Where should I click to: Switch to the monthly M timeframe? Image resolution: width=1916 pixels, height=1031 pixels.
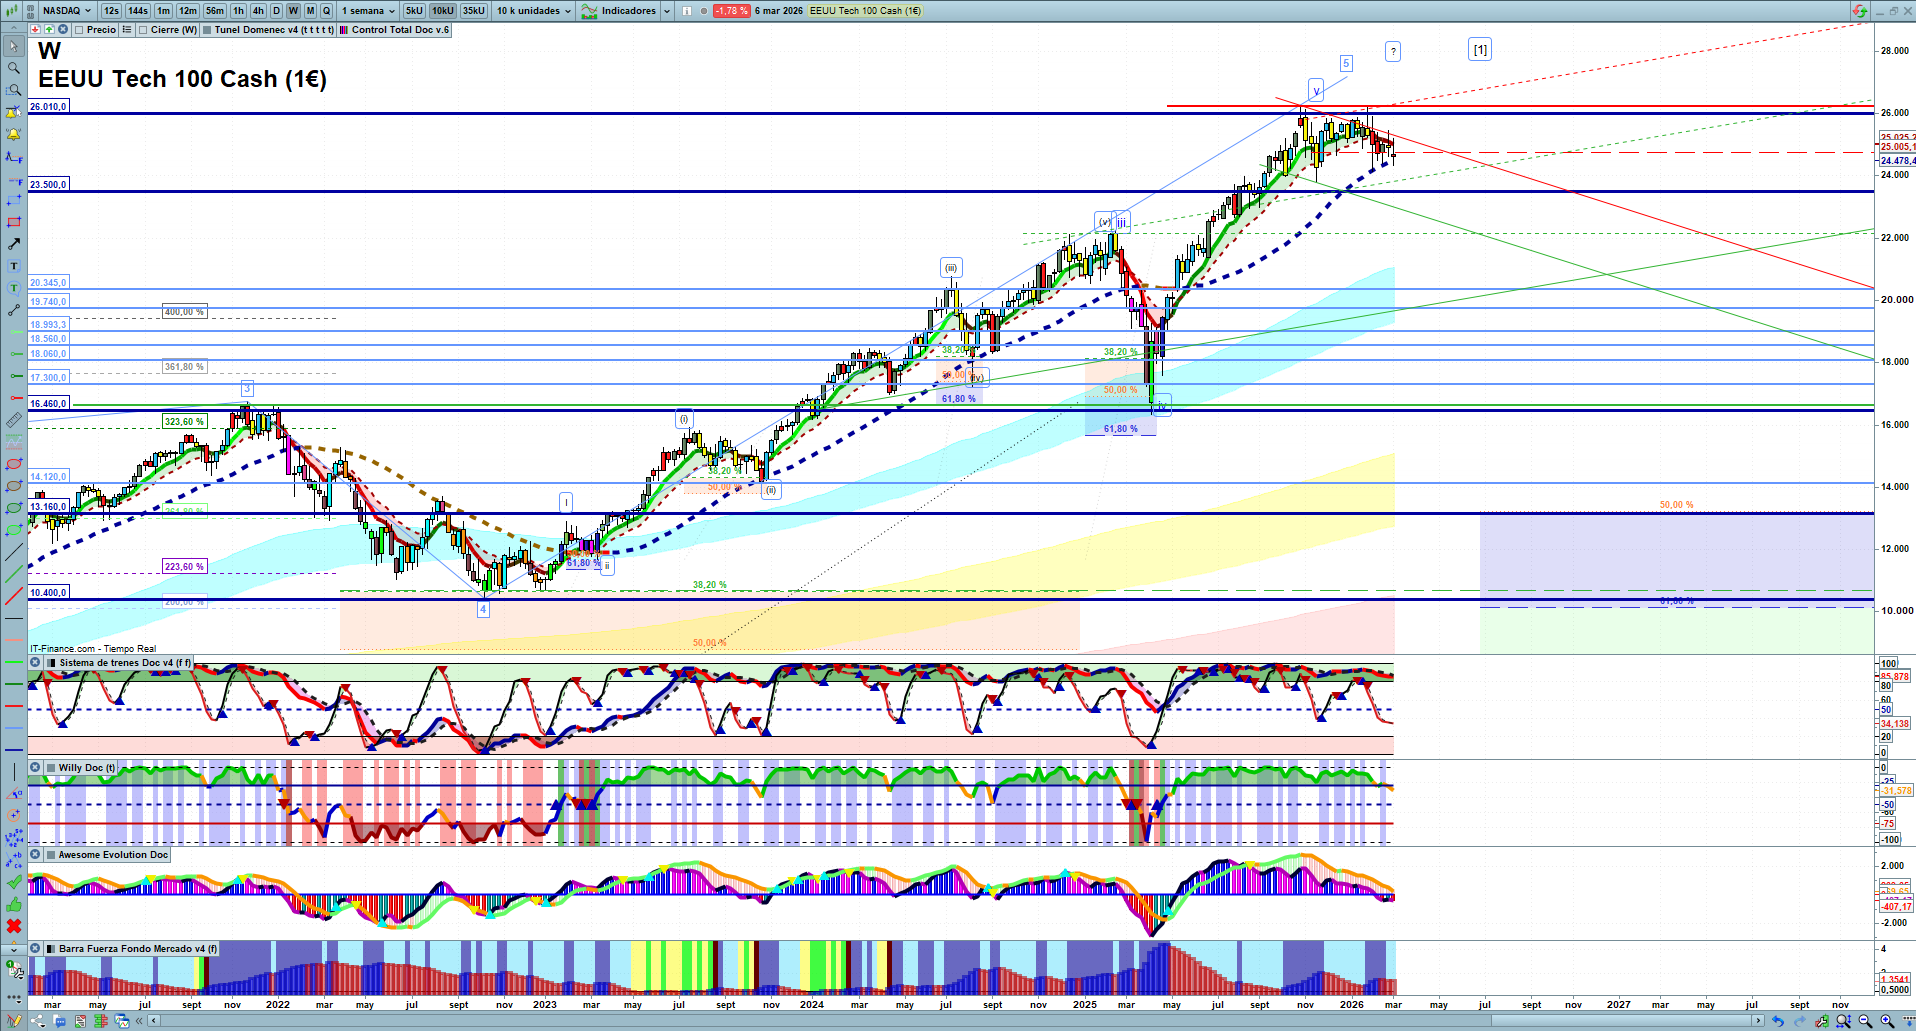(310, 11)
